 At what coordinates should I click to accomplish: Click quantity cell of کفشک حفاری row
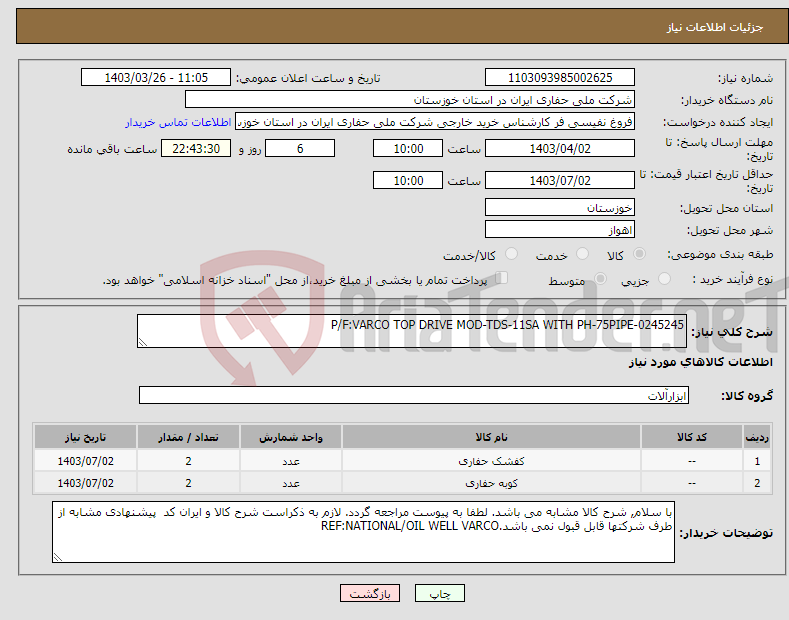pos(188,460)
